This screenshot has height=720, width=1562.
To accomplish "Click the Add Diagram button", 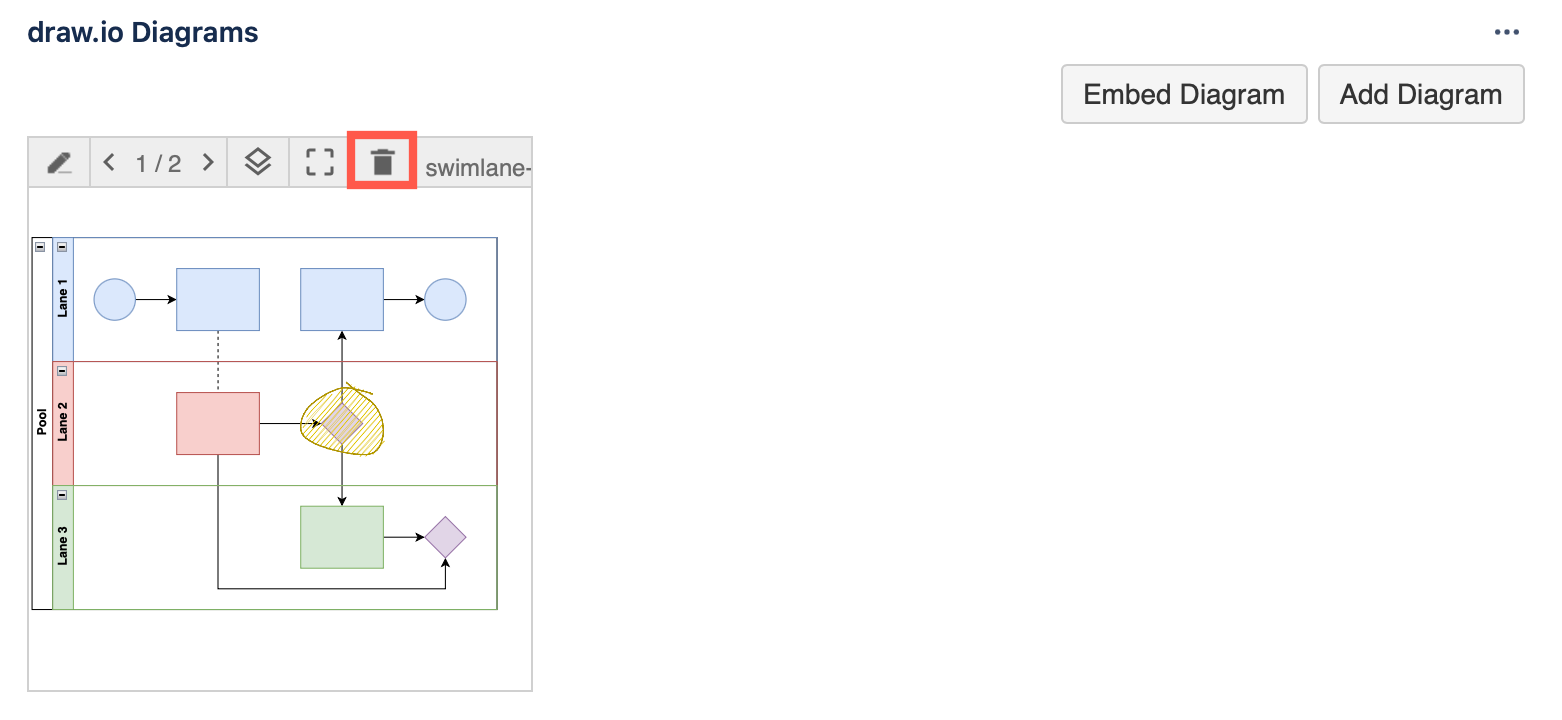I will click(1421, 94).
